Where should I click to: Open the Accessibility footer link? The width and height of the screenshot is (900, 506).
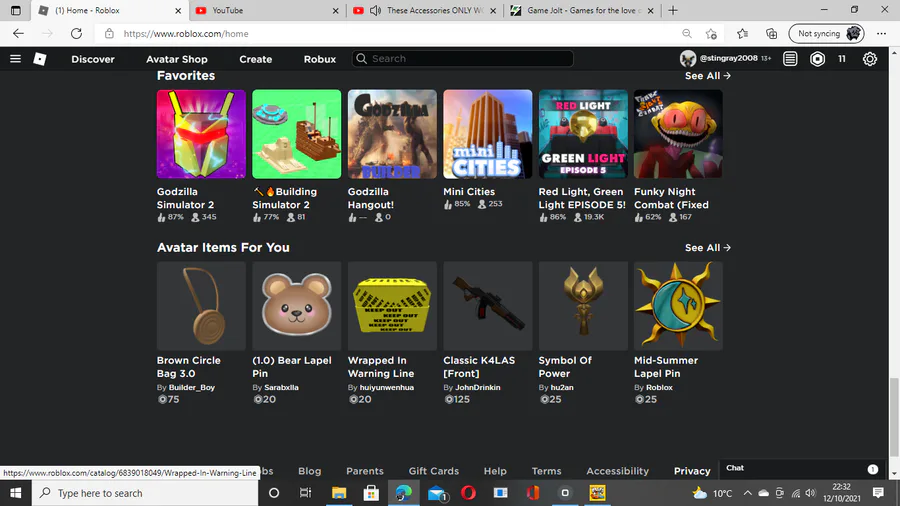pyautogui.click(x=617, y=471)
